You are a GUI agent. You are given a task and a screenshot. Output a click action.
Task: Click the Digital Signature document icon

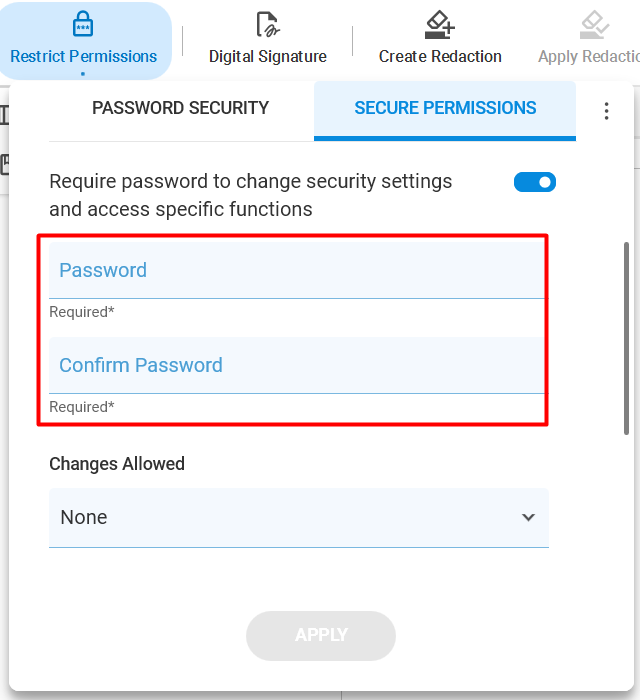[x=268, y=24]
